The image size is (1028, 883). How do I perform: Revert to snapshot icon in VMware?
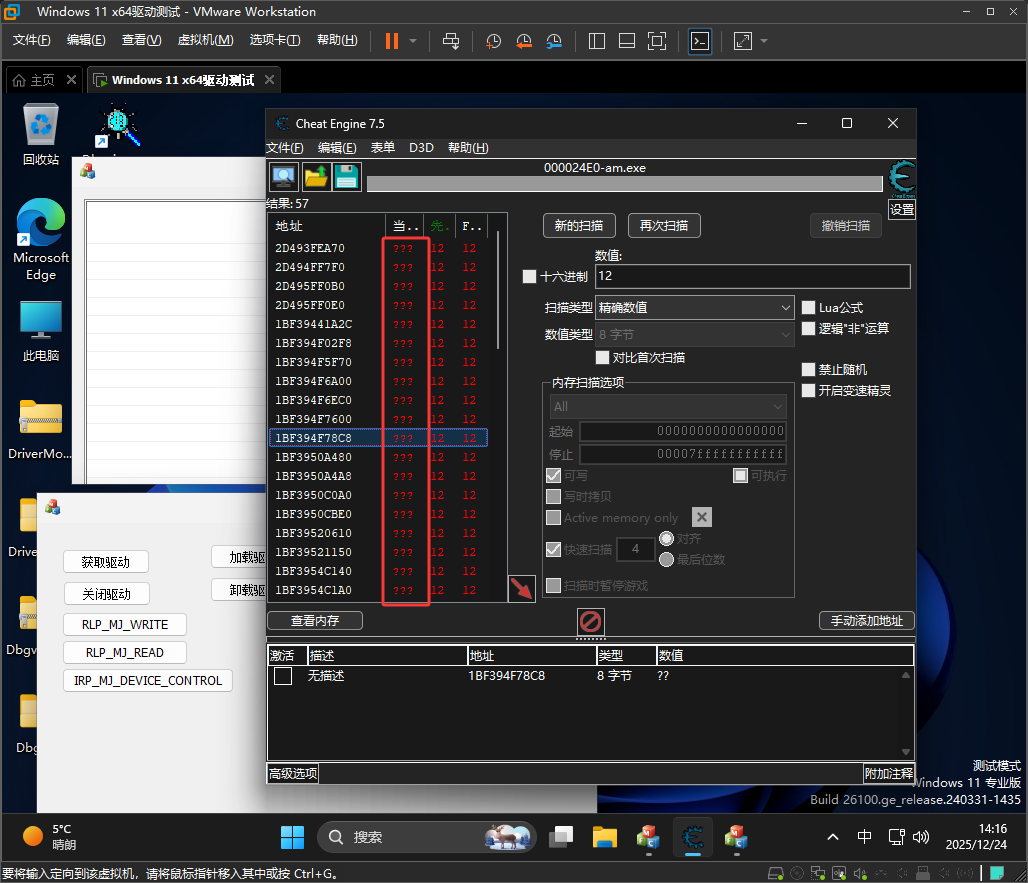pos(523,41)
